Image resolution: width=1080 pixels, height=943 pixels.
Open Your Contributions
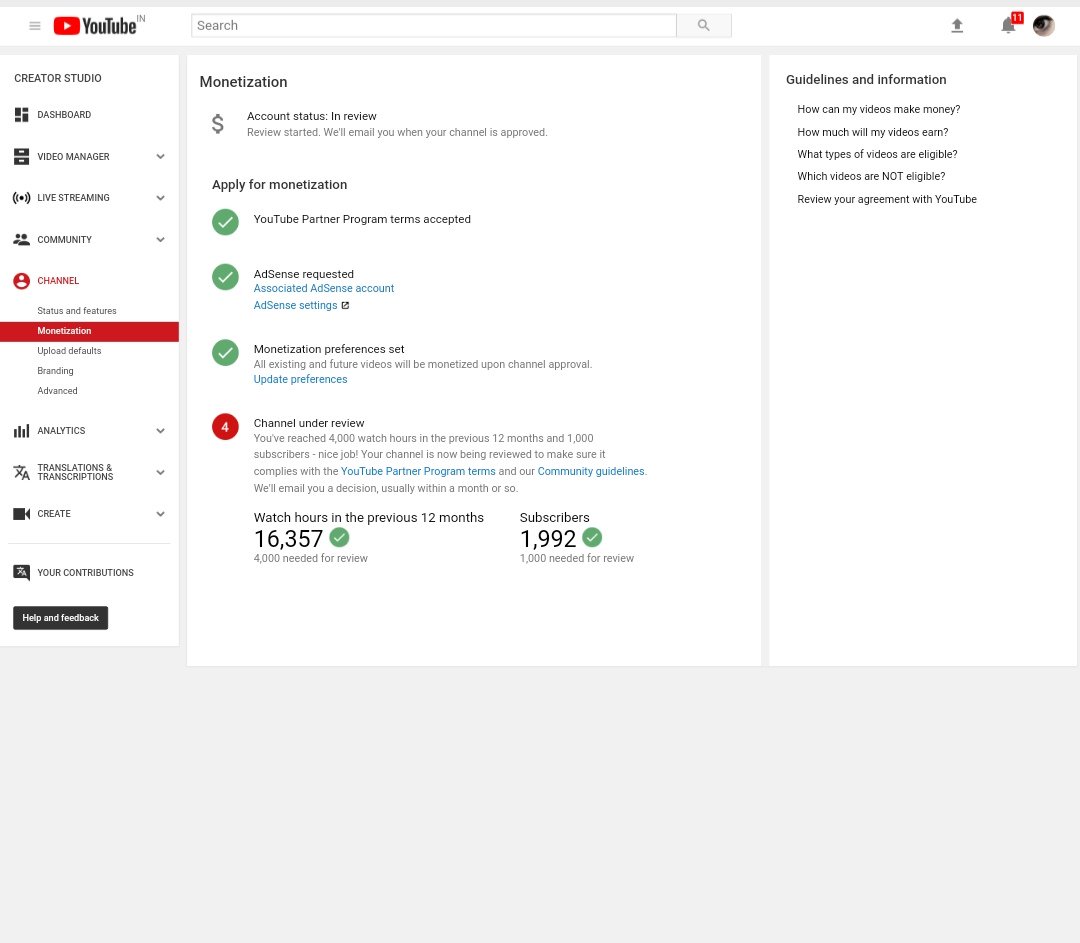click(x=85, y=572)
